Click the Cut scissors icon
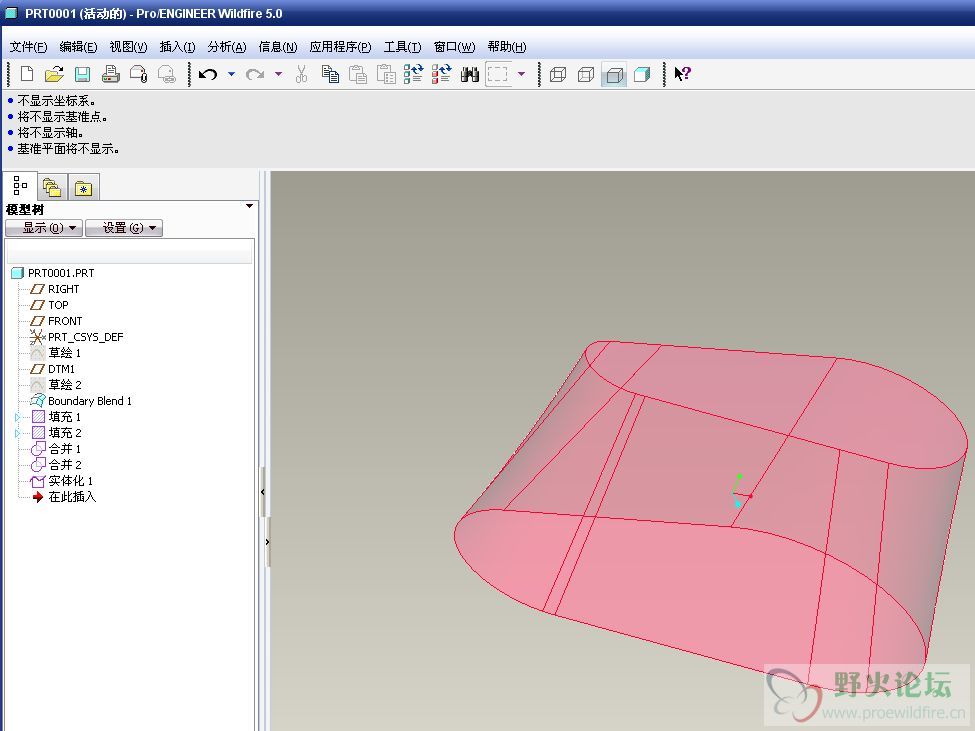This screenshot has width=975, height=731. (x=302, y=74)
